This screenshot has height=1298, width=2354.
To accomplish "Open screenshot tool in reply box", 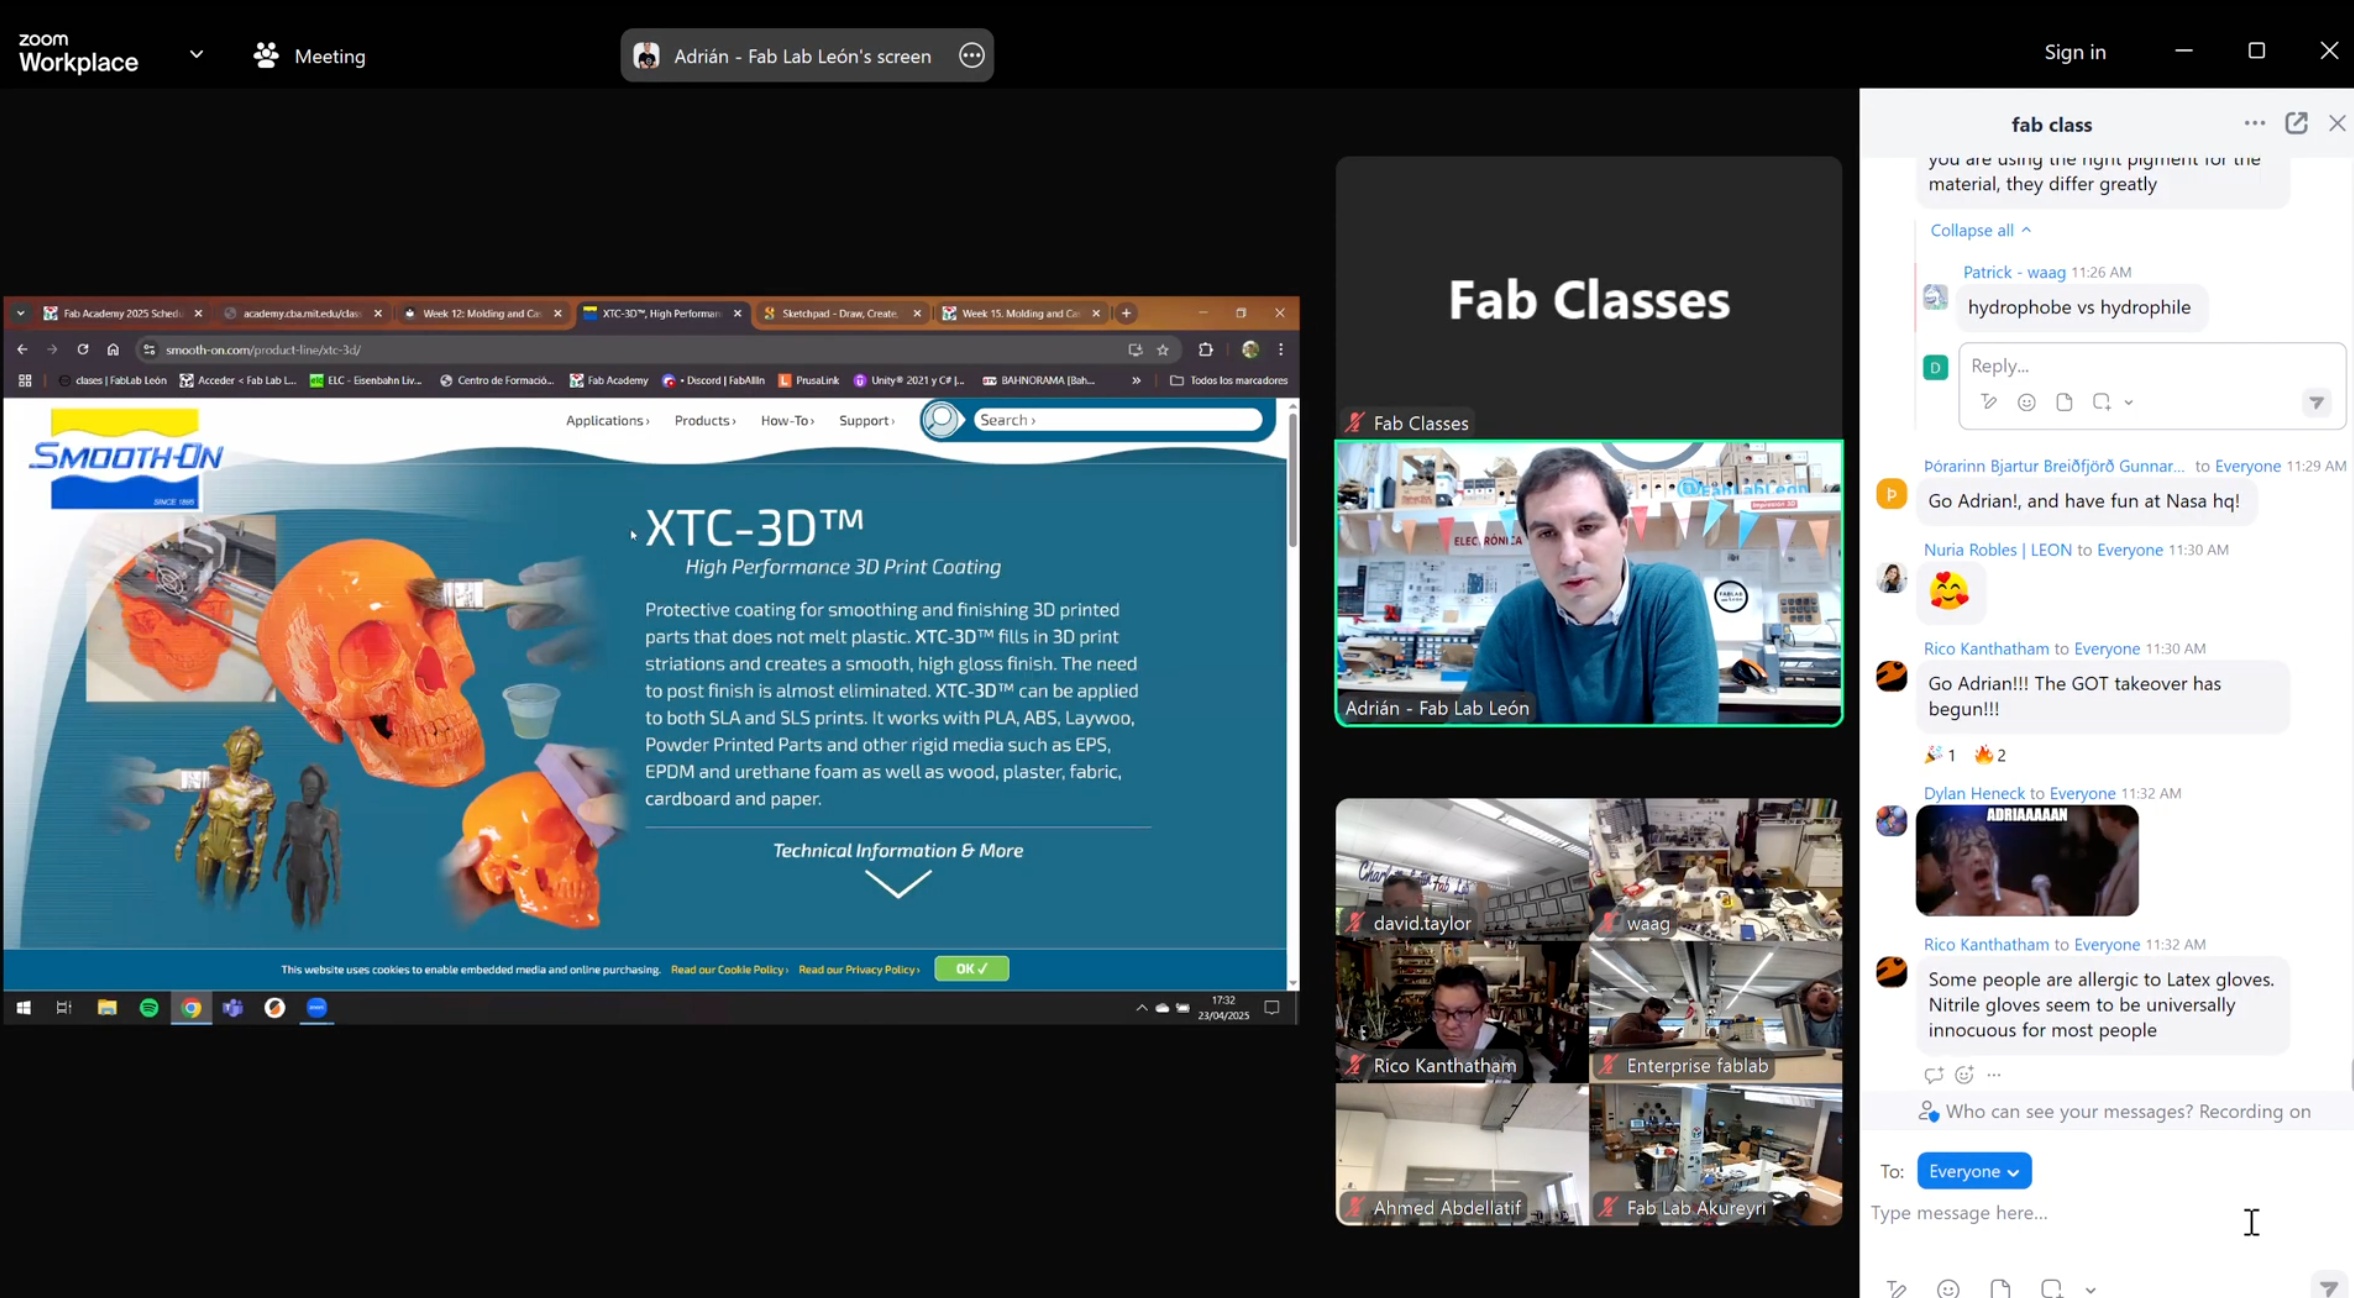I will (x=2101, y=402).
